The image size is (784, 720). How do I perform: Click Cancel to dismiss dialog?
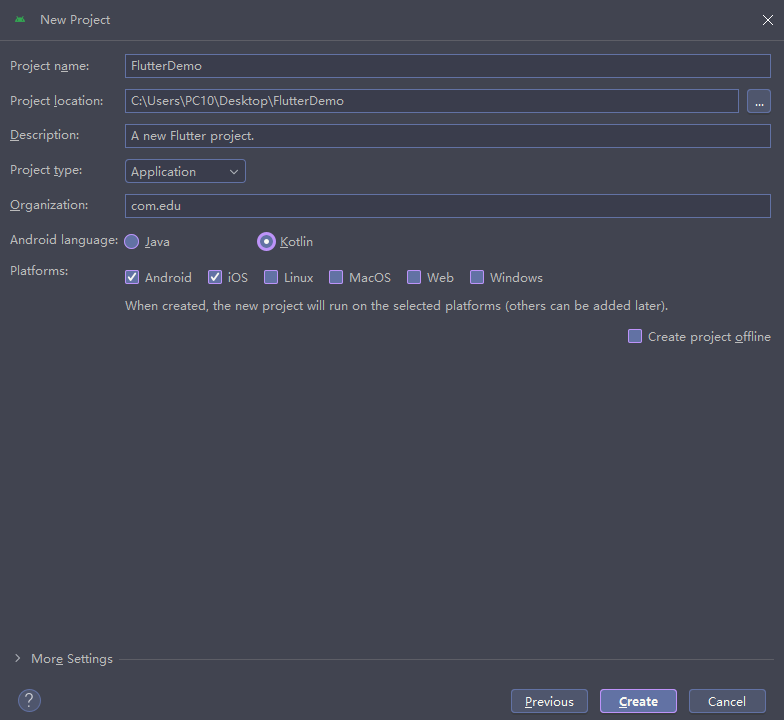[x=727, y=701]
